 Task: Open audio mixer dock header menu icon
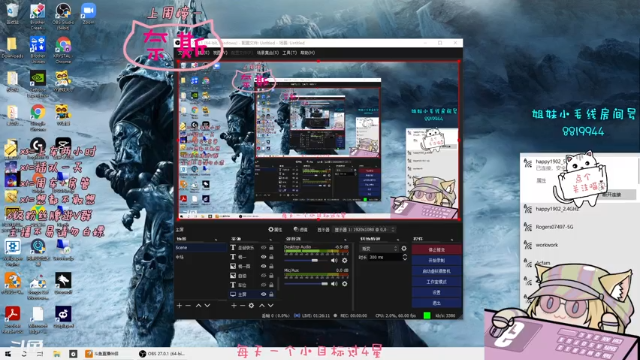click(x=345, y=239)
